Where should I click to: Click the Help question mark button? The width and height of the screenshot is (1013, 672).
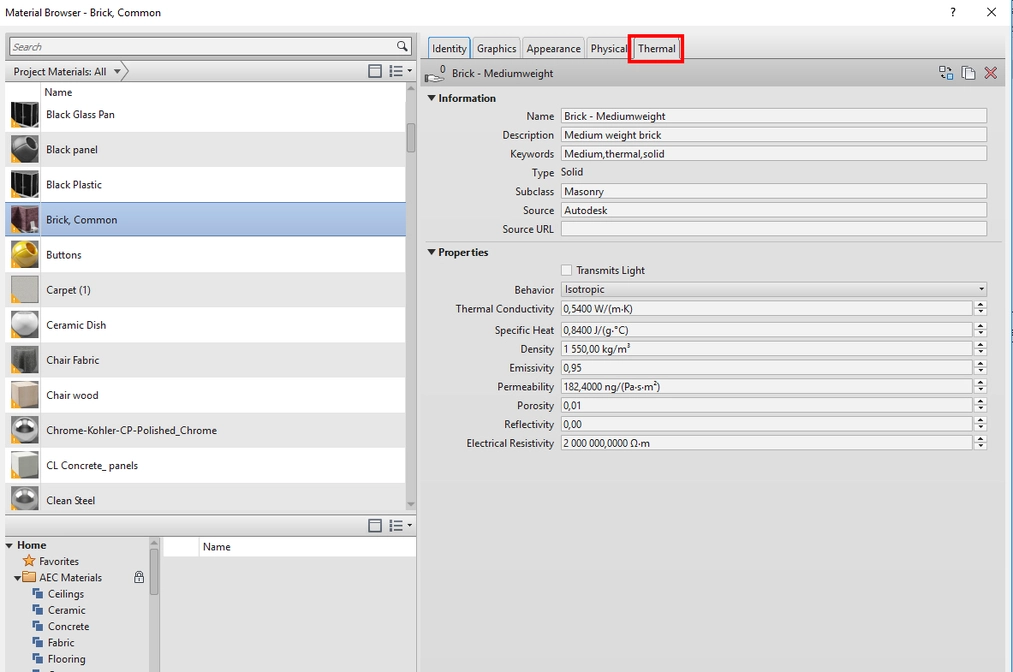952,12
